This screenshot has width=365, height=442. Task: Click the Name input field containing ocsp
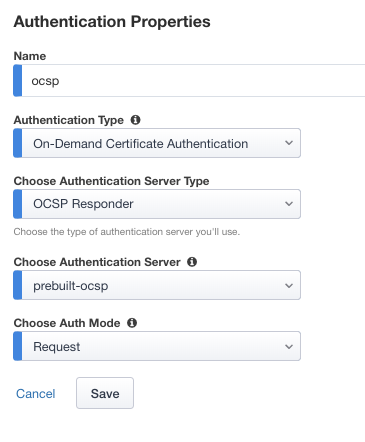point(189,81)
